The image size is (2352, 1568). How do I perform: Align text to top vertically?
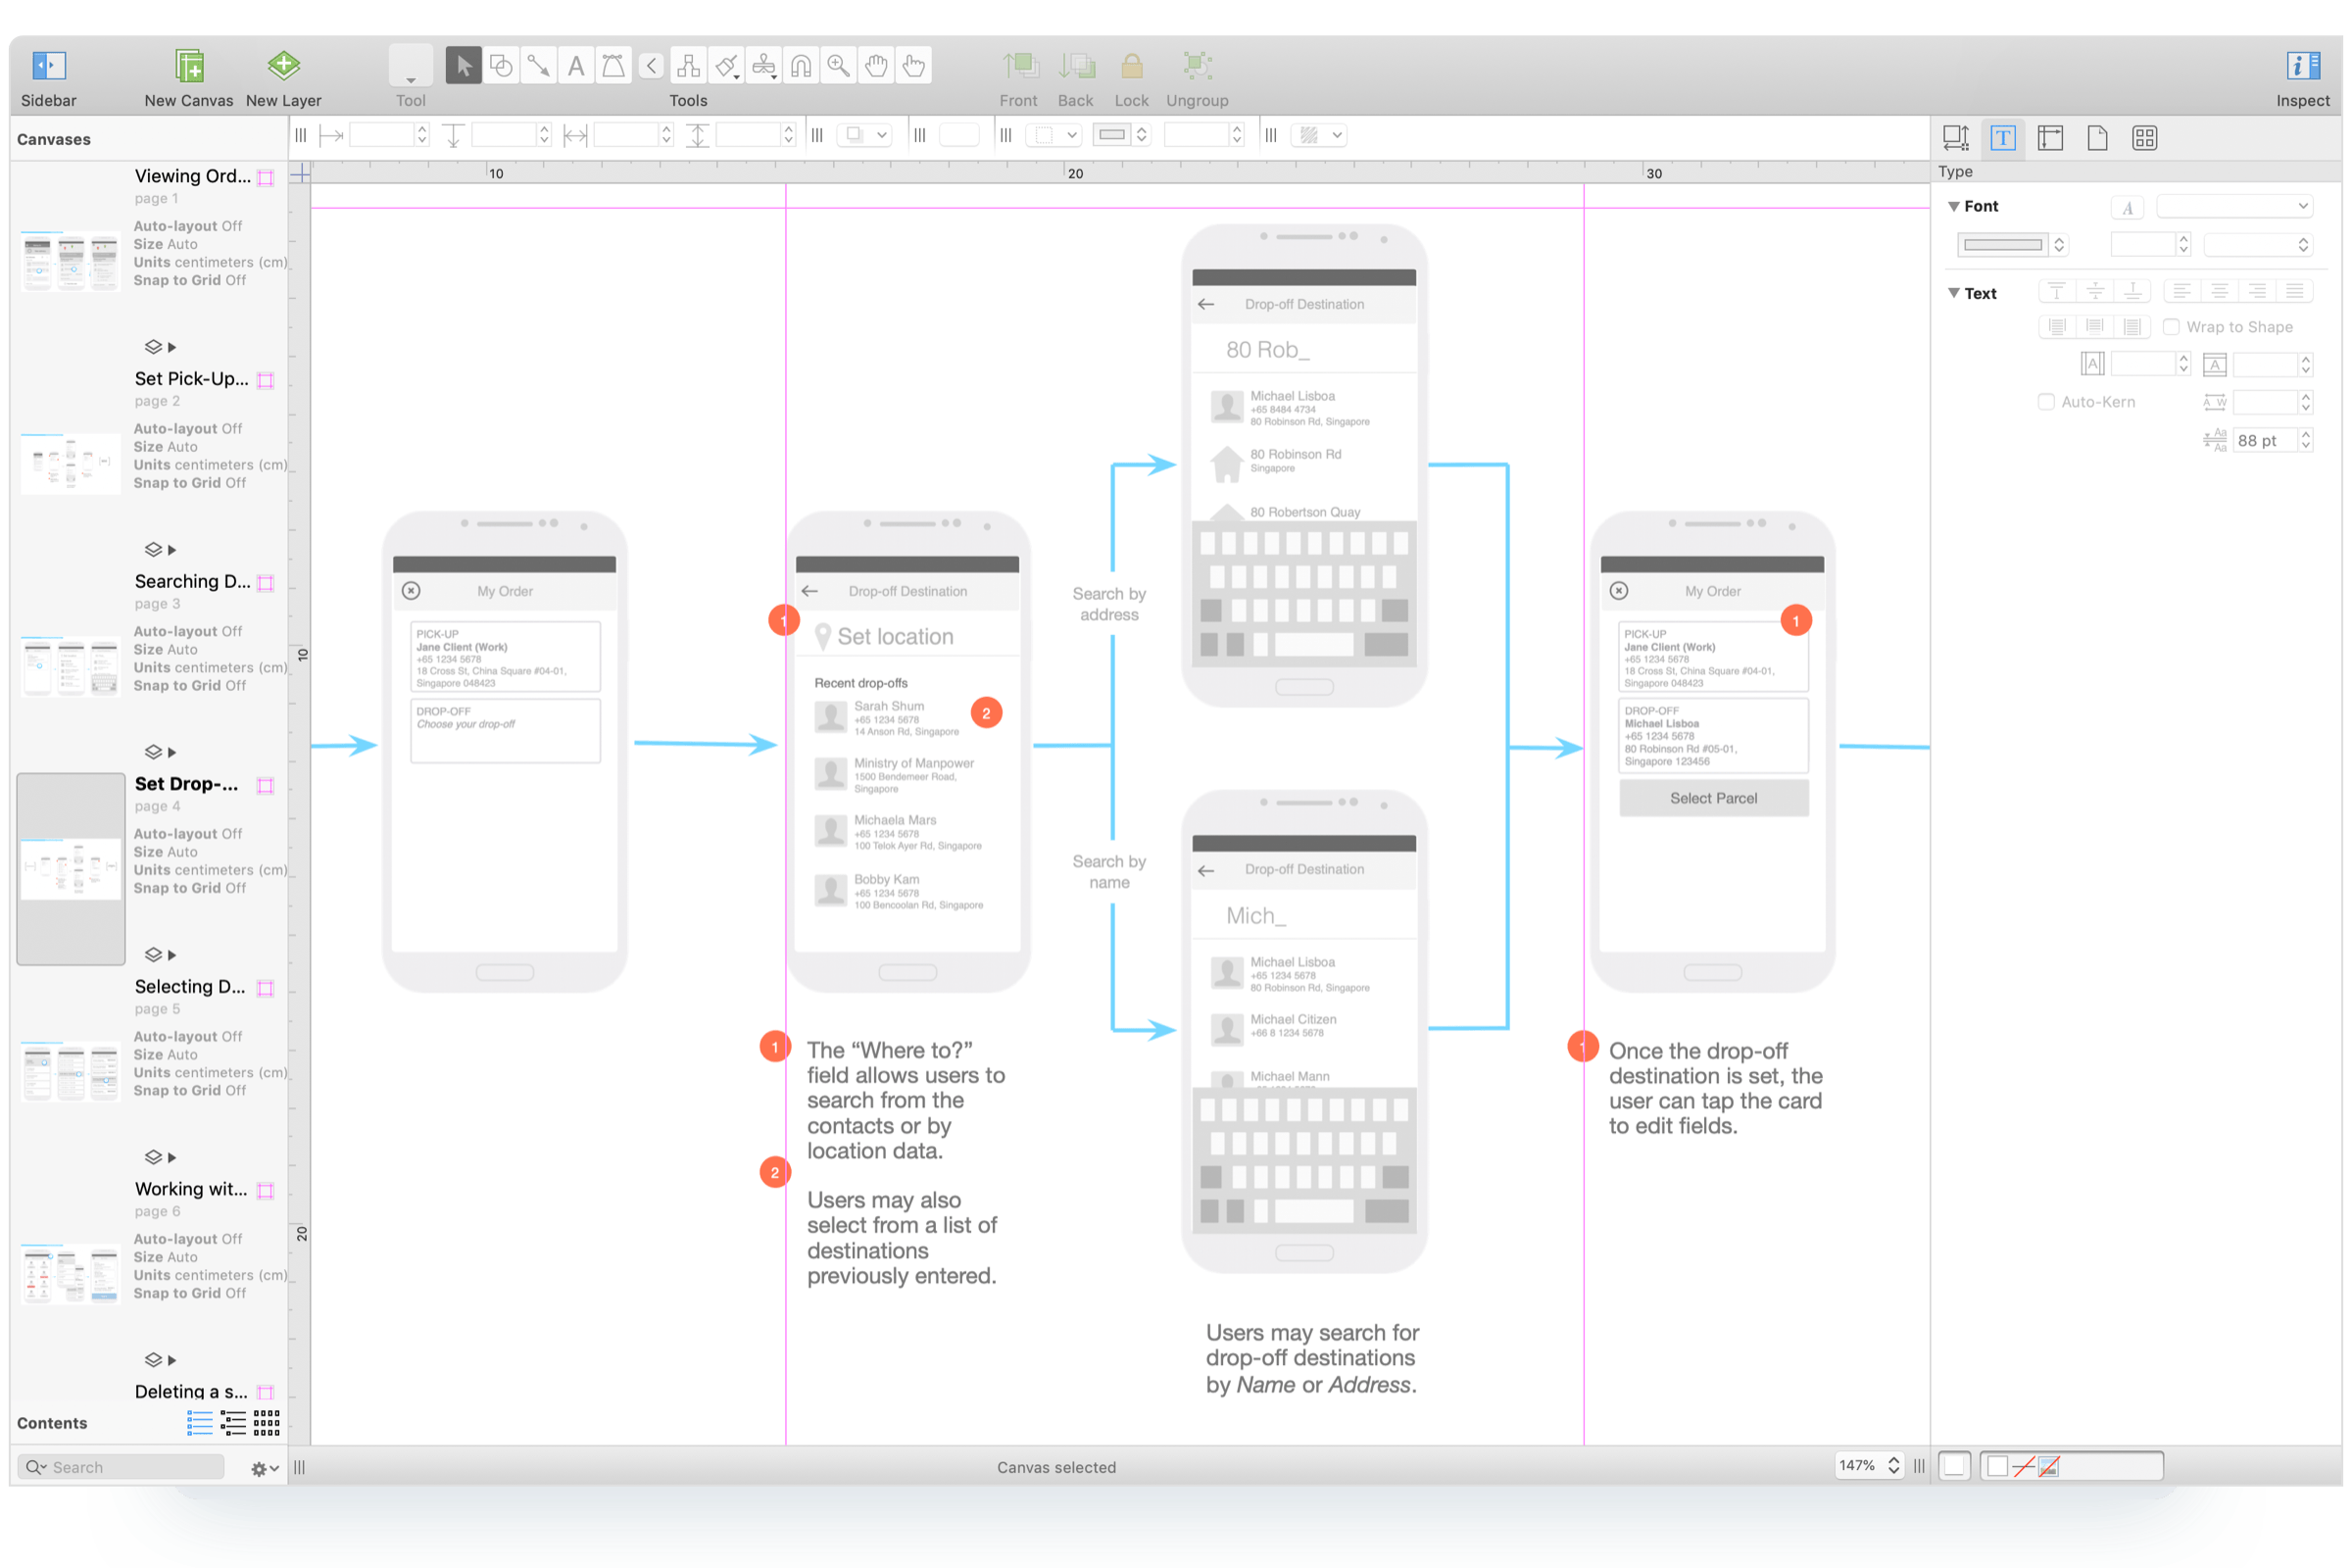[2056, 291]
